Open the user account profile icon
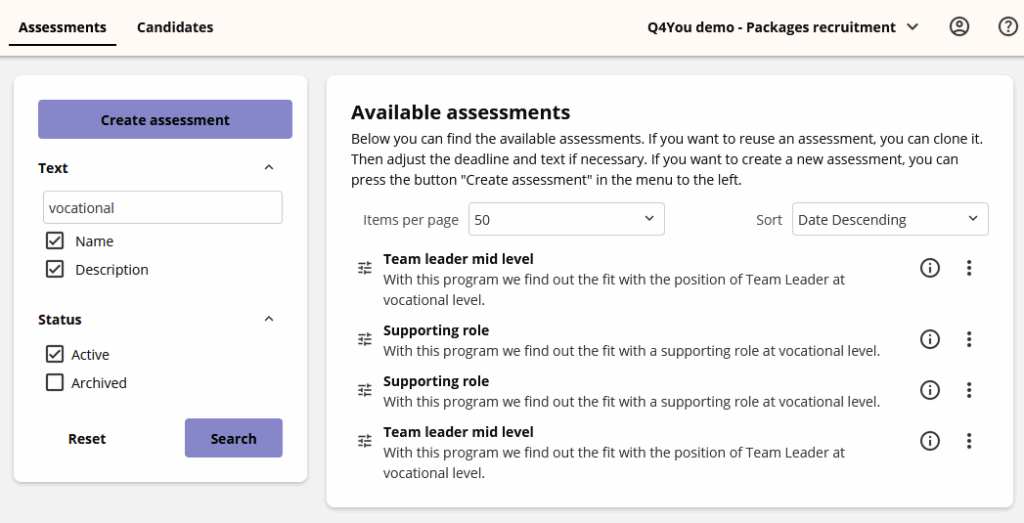This screenshot has width=1024, height=523. coord(959,27)
